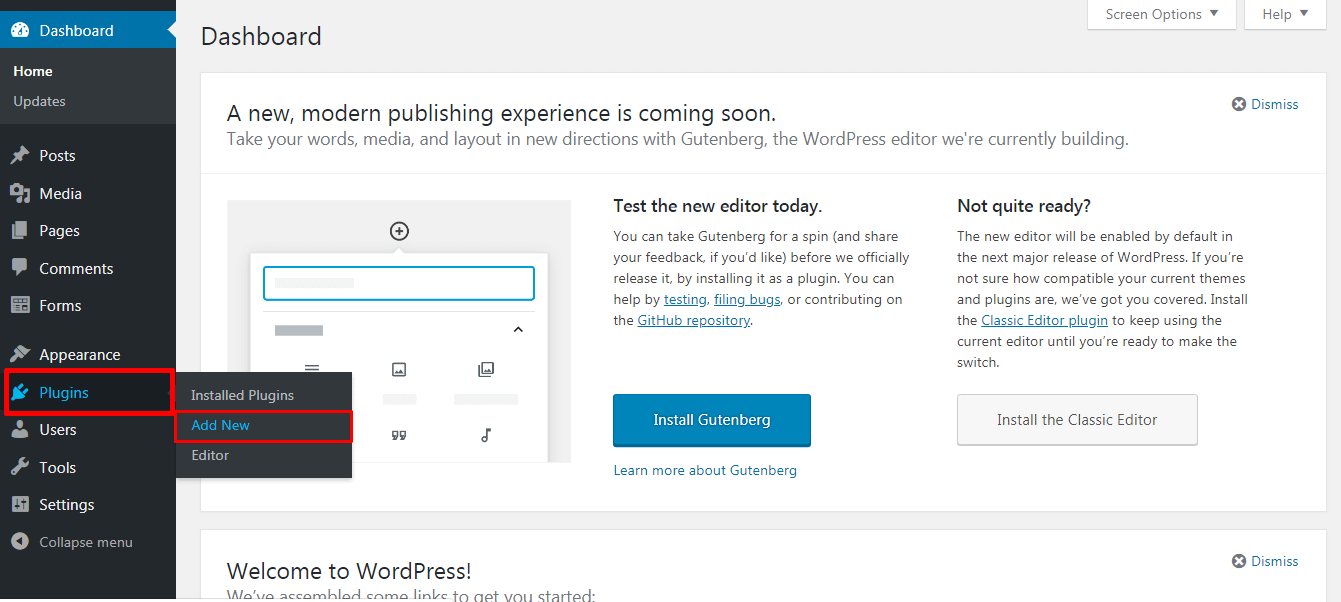Image resolution: width=1341 pixels, height=602 pixels.
Task: Open the Settings menu label
Action: tap(67, 505)
